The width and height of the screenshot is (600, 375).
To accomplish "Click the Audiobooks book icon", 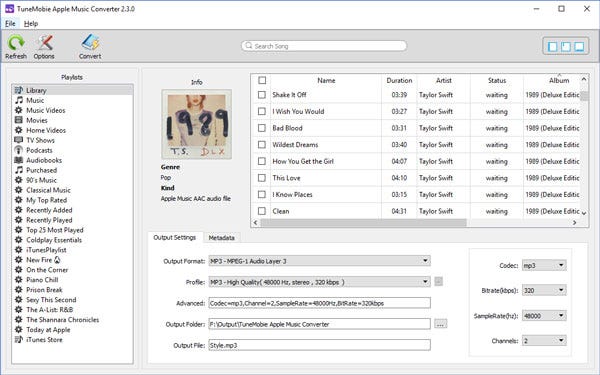I will click(18, 160).
